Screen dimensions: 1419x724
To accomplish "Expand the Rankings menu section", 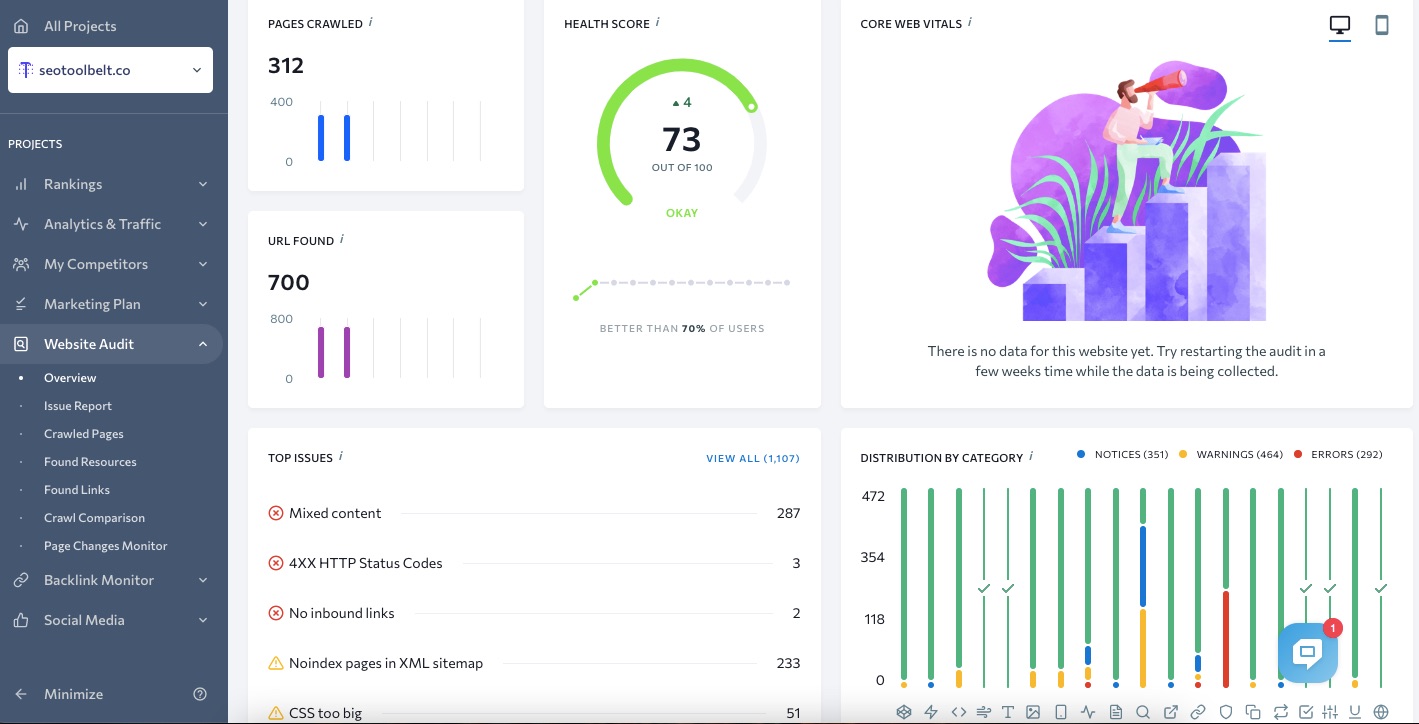I will click(x=110, y=184).
